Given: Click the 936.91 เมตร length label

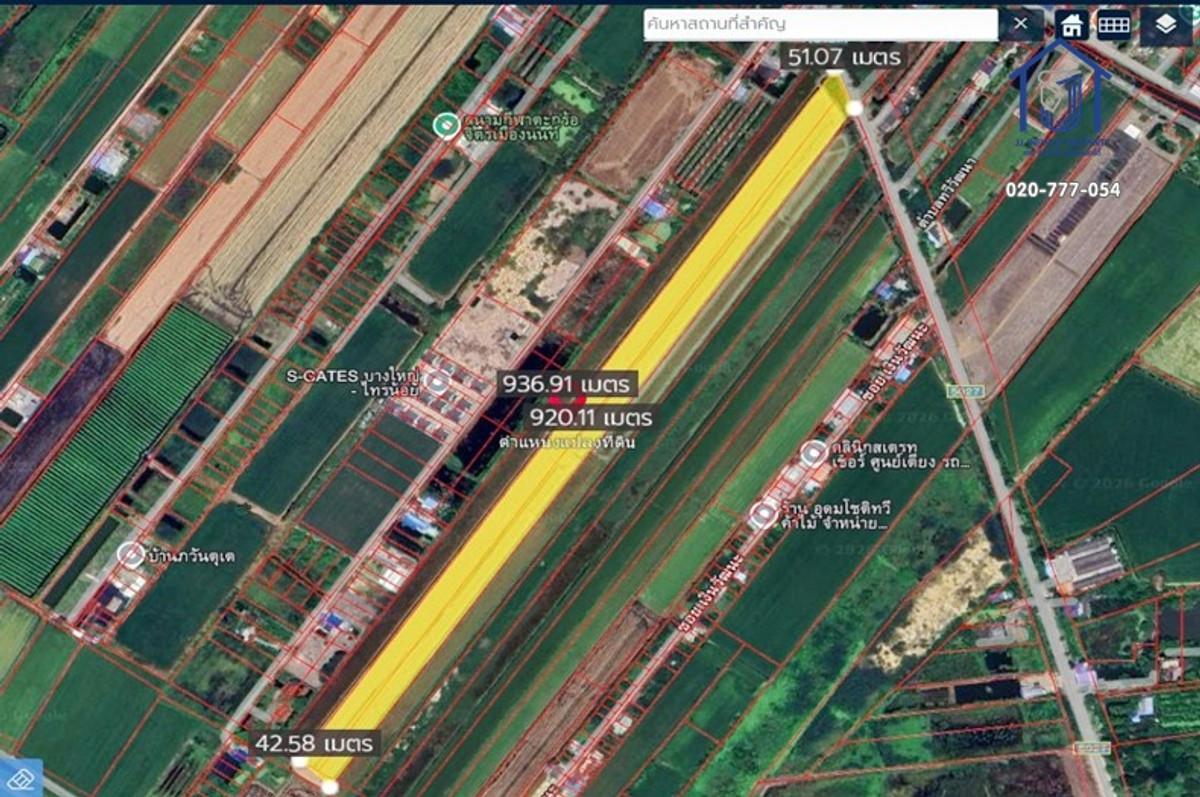Looking at the screenshot, I should 567,384.
